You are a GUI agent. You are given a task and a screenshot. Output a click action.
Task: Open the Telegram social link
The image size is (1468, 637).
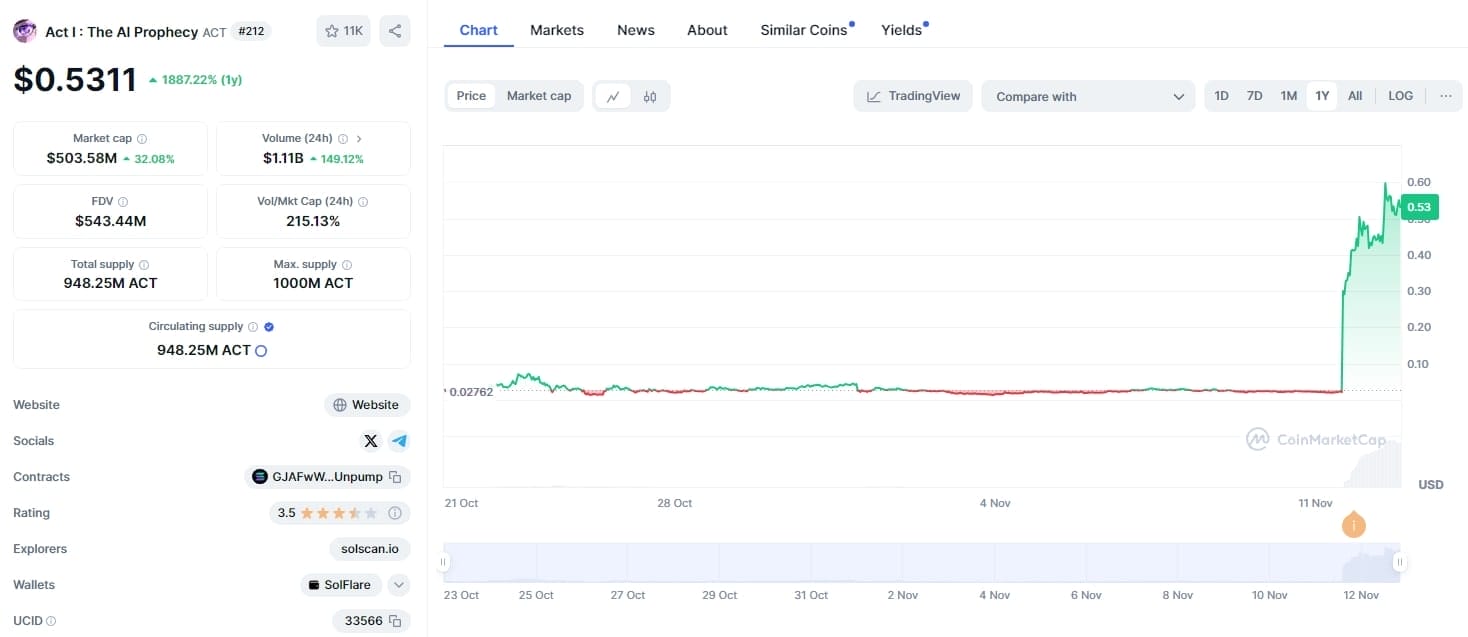(399, 441)
